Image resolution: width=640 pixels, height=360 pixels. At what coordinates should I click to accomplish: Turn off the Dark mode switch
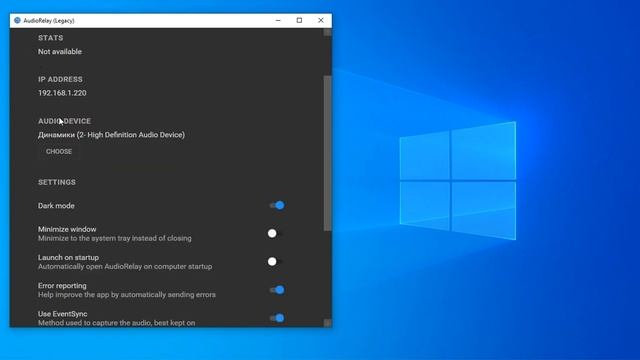277,205
